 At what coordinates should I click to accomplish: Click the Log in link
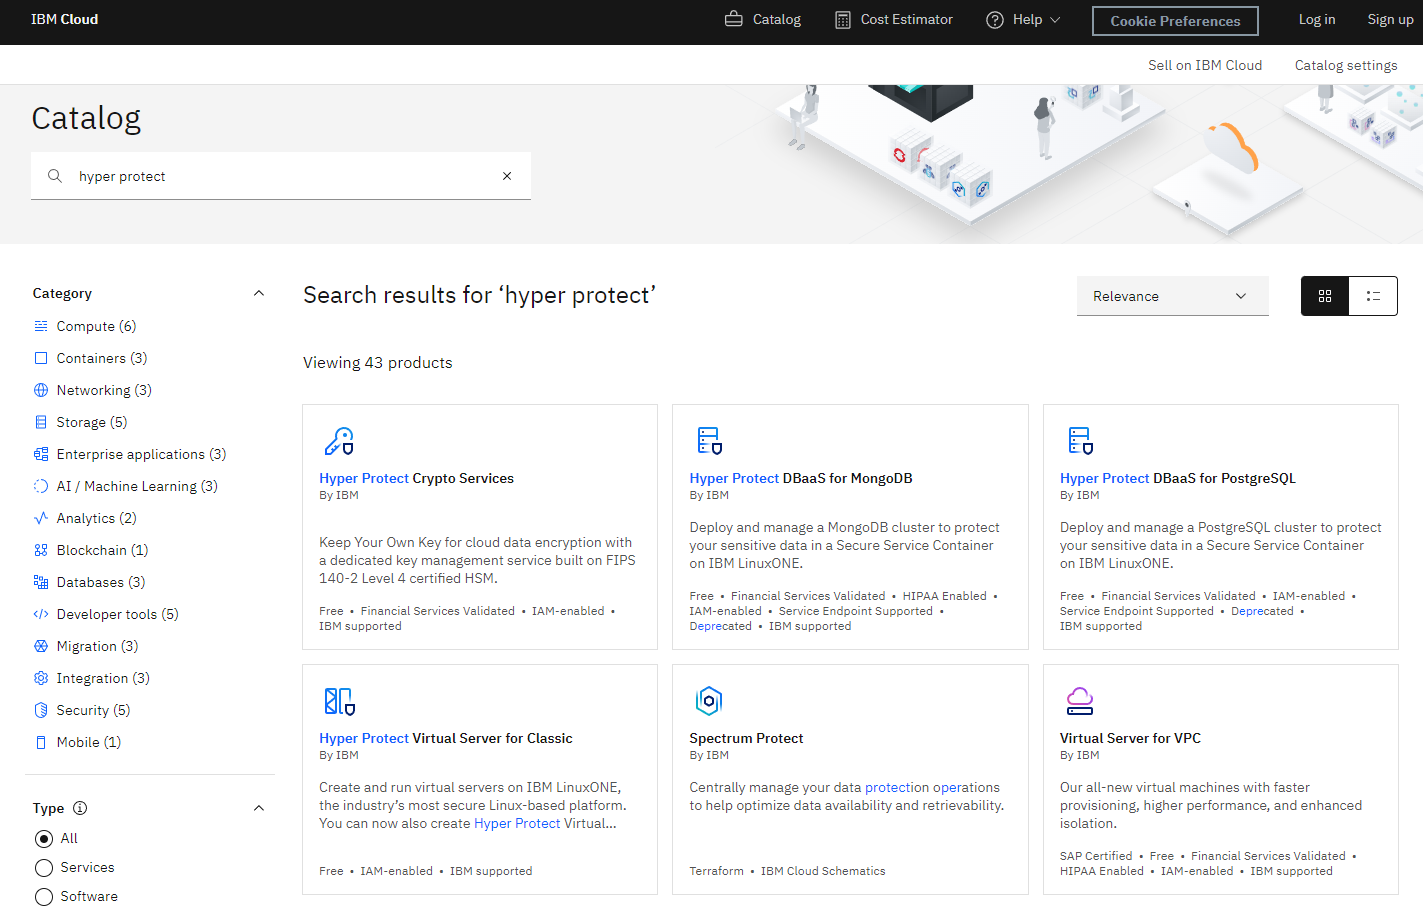tap(1317, 20)
